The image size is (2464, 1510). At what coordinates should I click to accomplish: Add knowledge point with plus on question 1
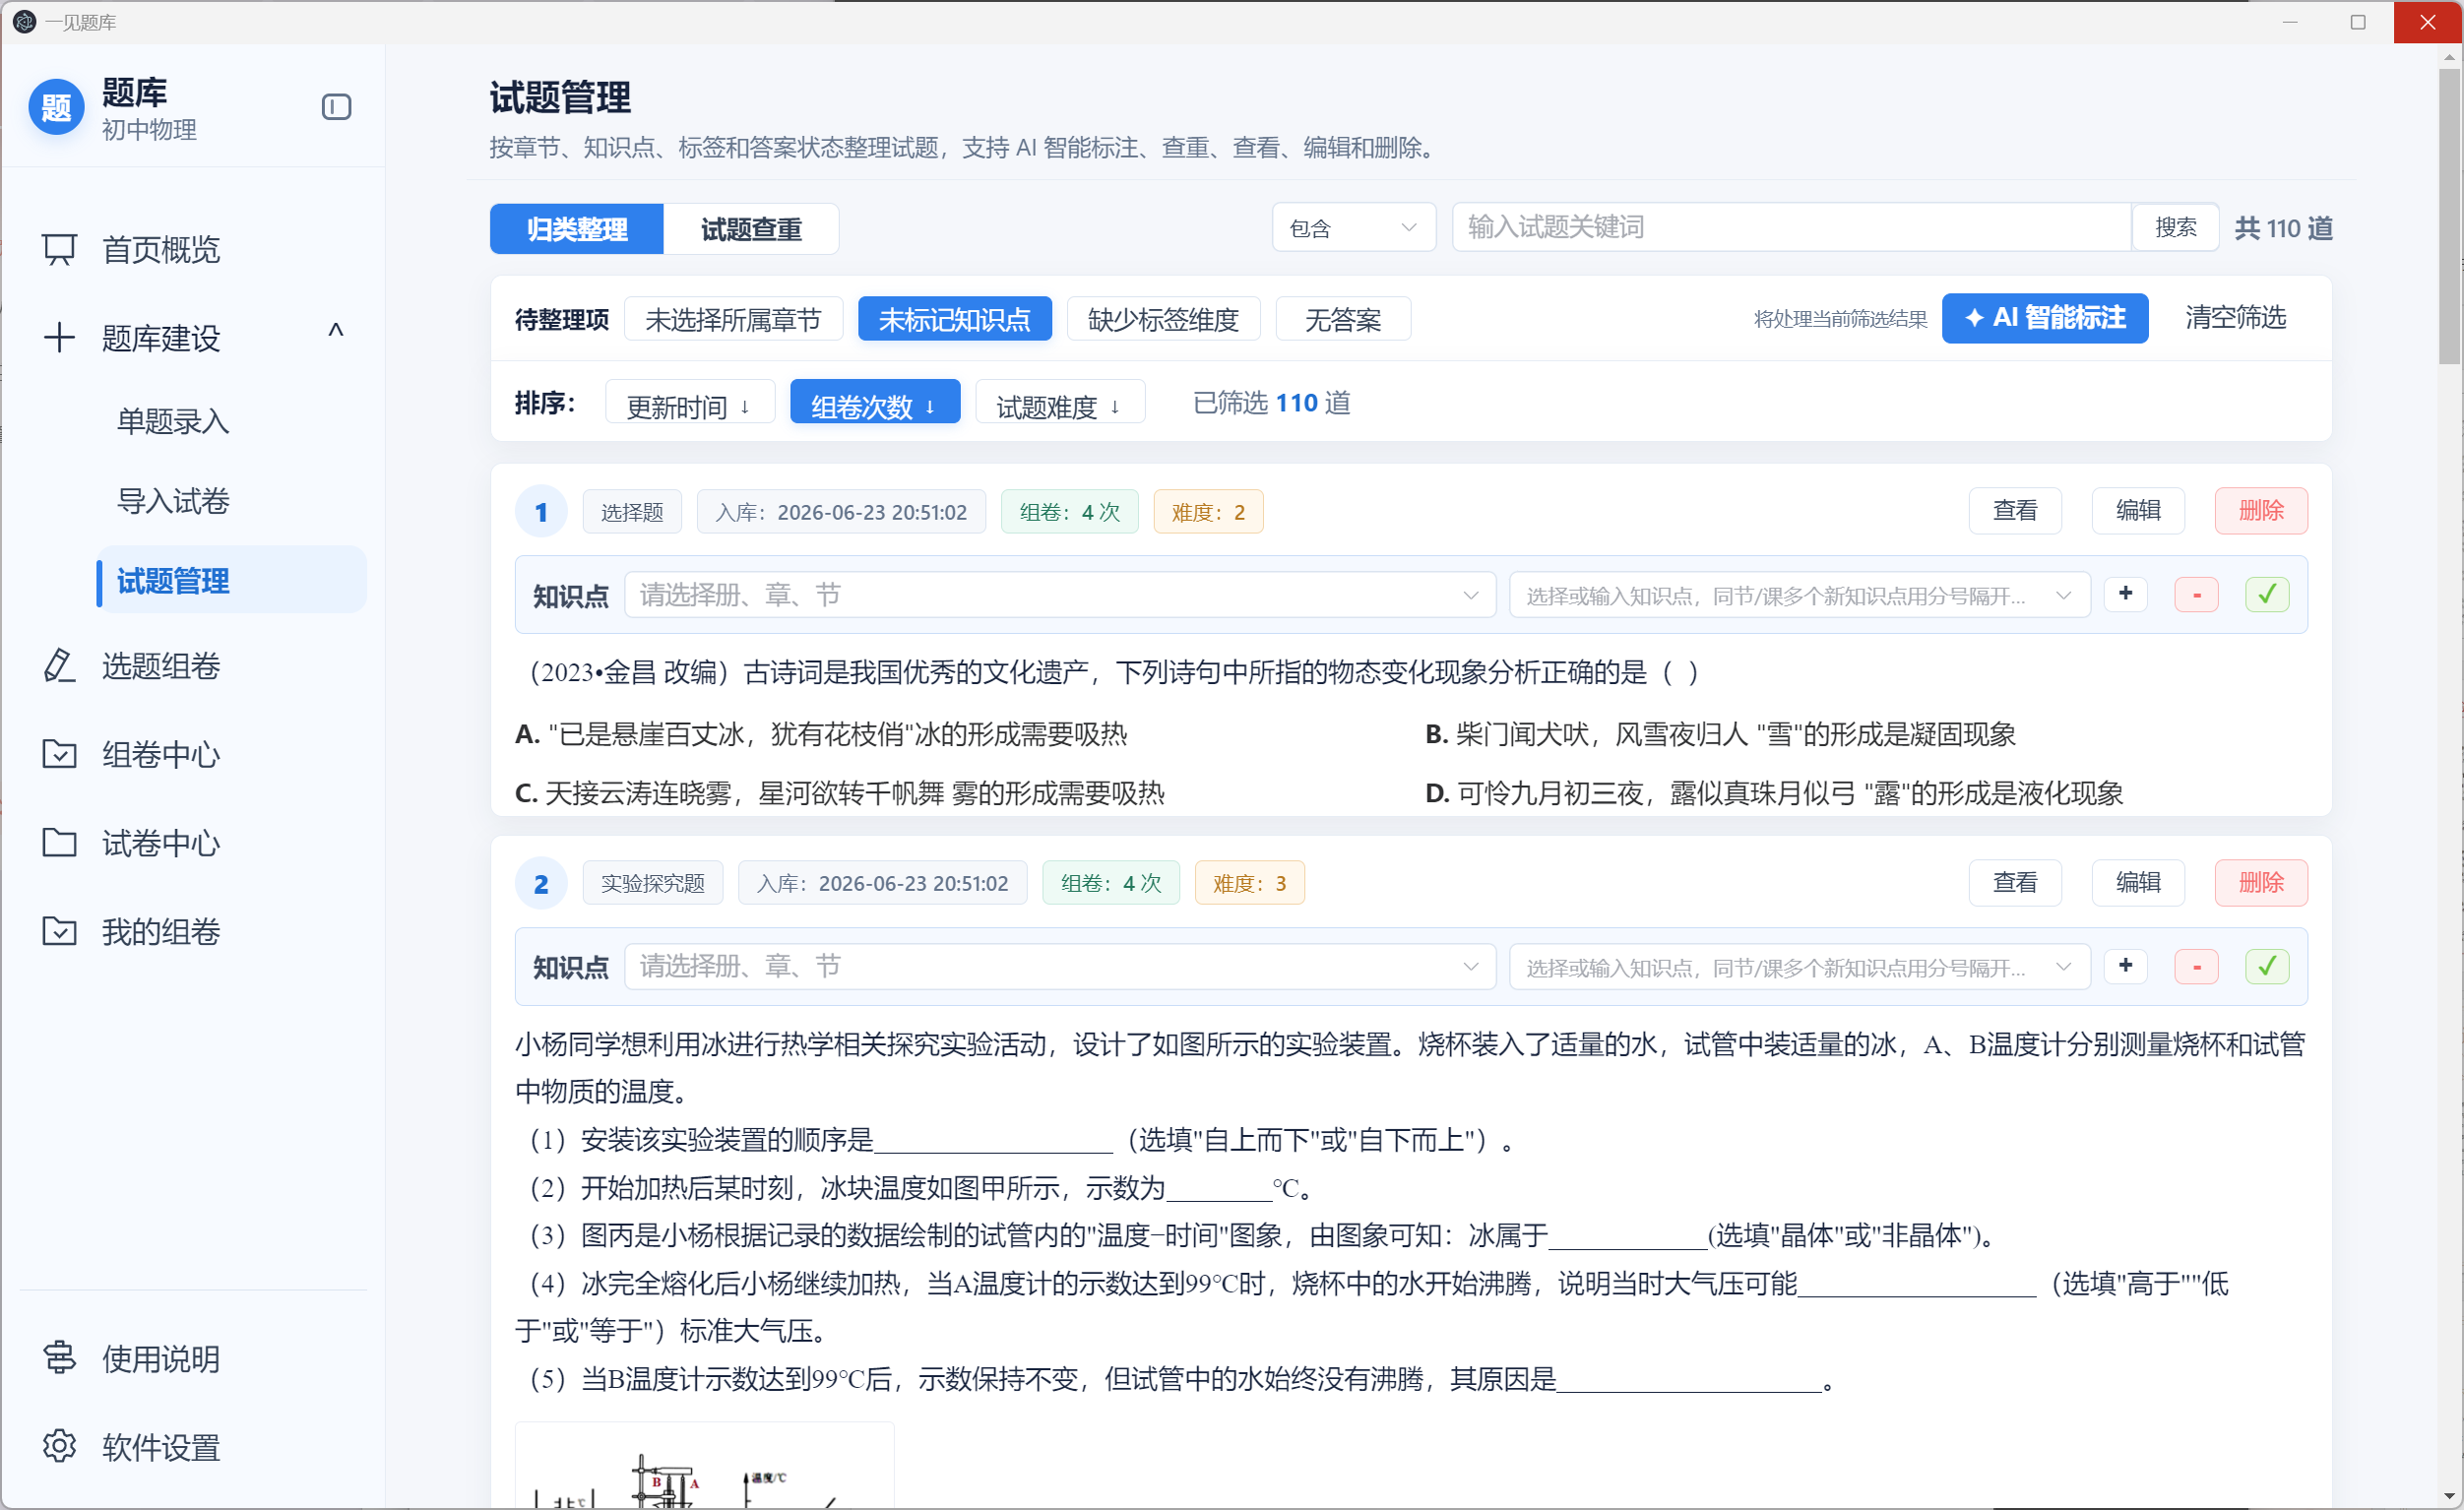(x=2126, y=594)
